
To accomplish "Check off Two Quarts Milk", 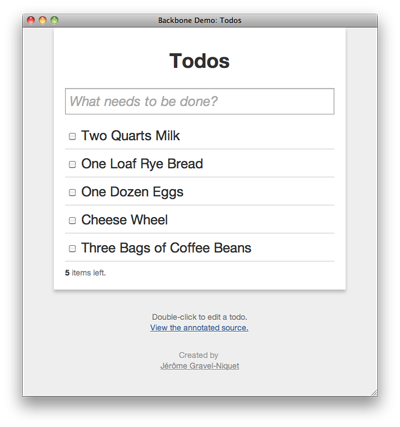I will click(x=72, y=136).
